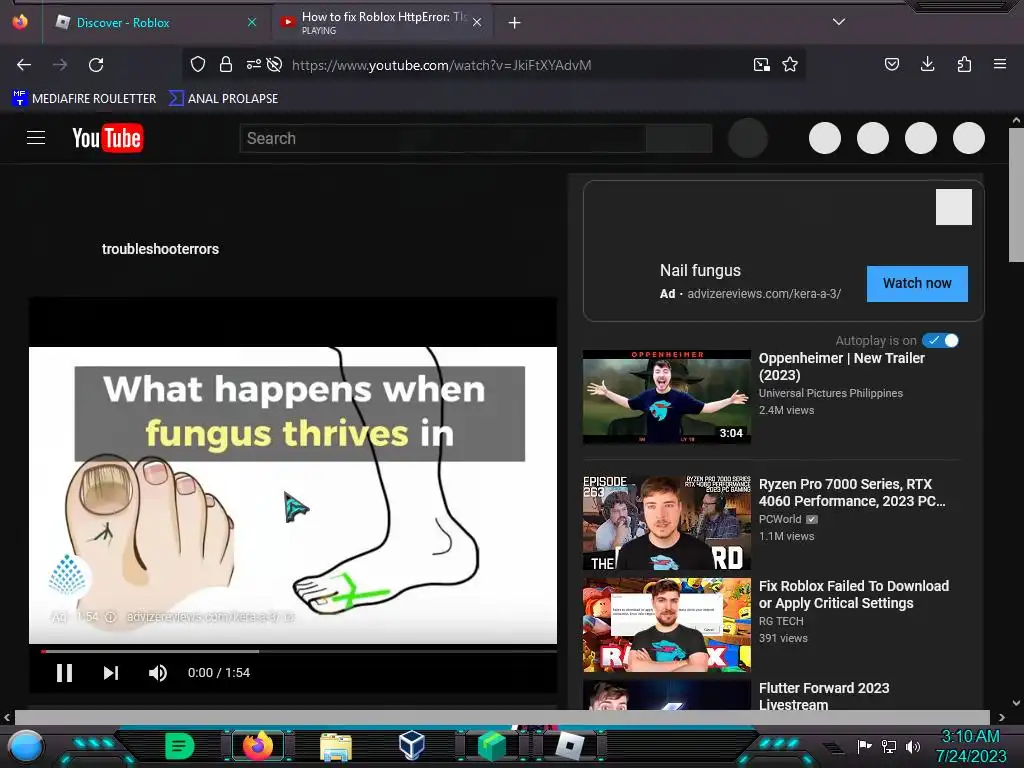This screenshot has height=768, width=1024.
Task: Open the Roblox icon in the taskbar
Action: 569,746
